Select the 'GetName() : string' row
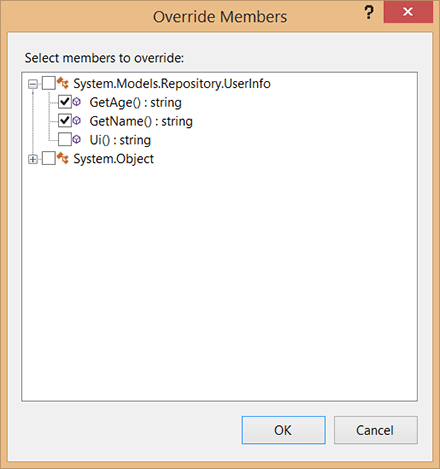The height and width of the screenshot is (469, 440). 141,121
